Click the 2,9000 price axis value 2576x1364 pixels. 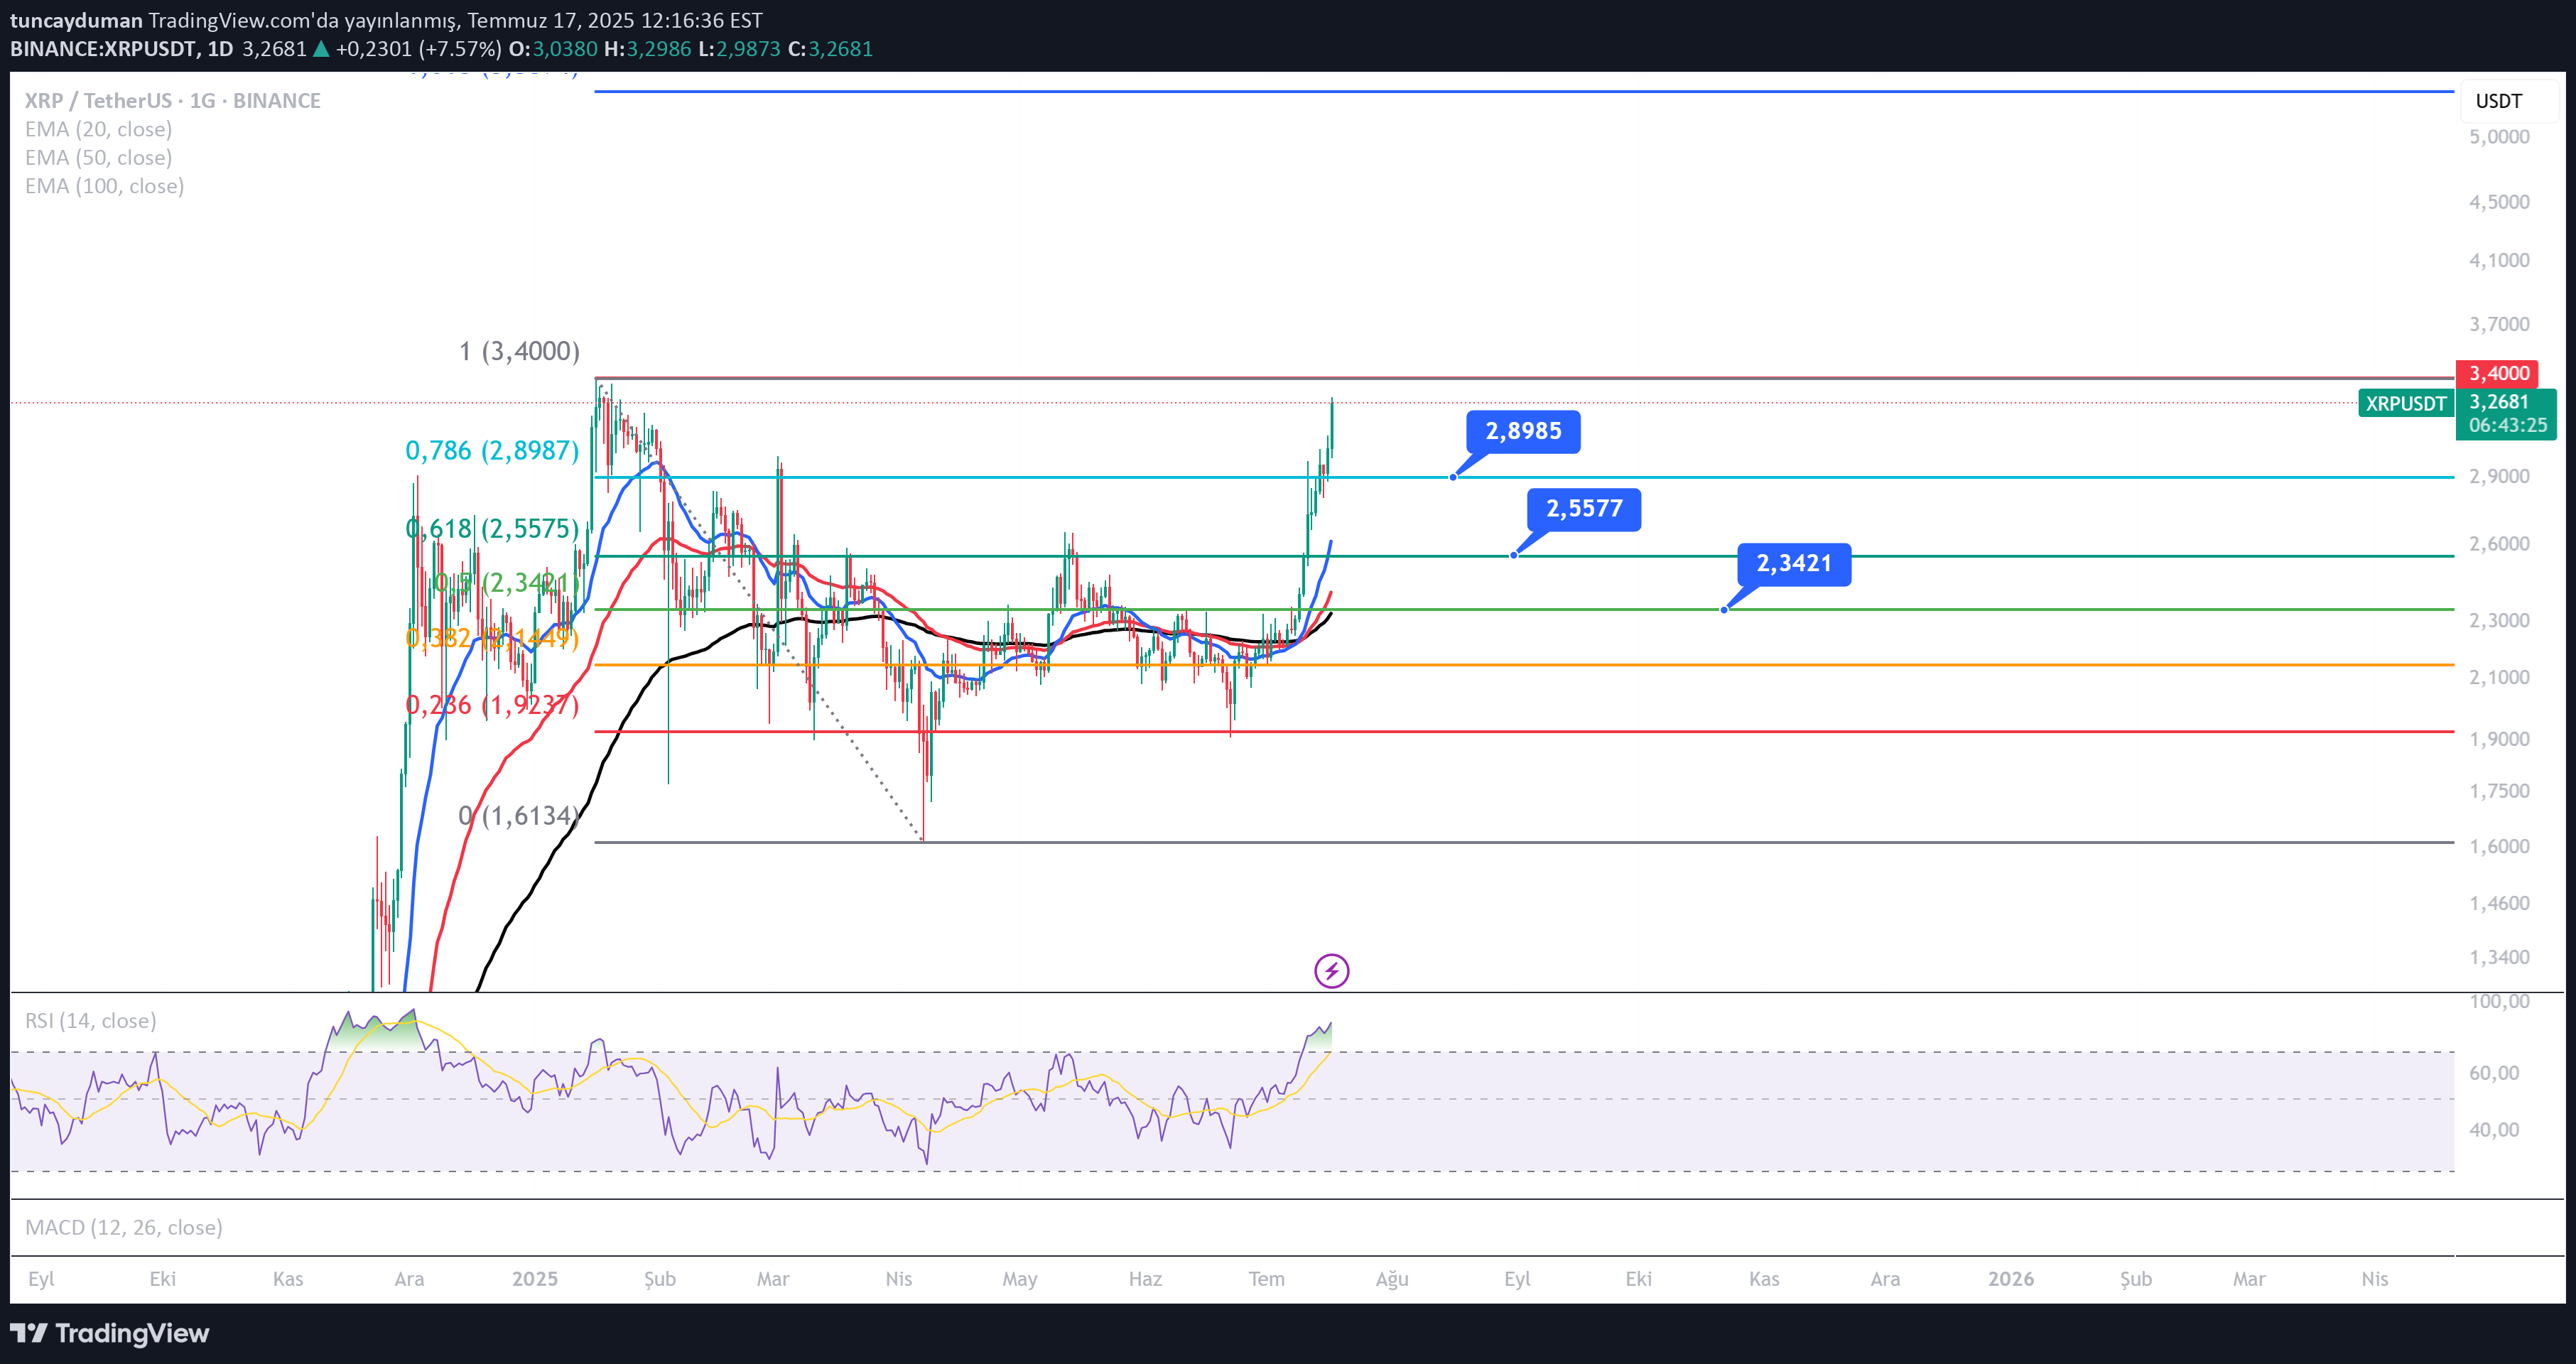[x=2499, y=476]
